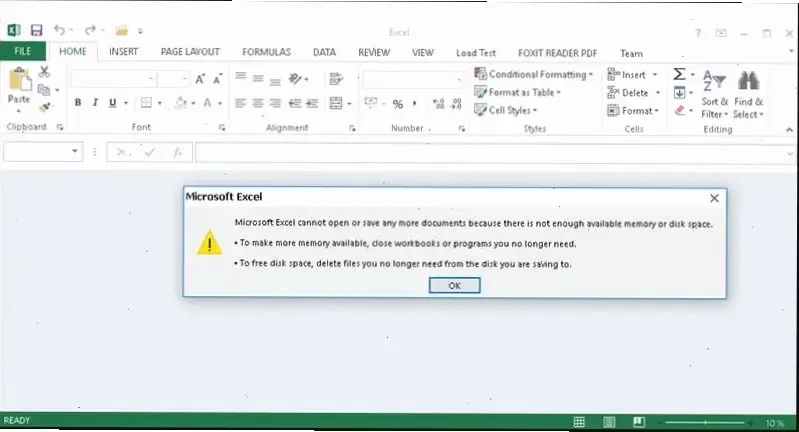
Task: Open the font name dropdown
Action: 151,79
